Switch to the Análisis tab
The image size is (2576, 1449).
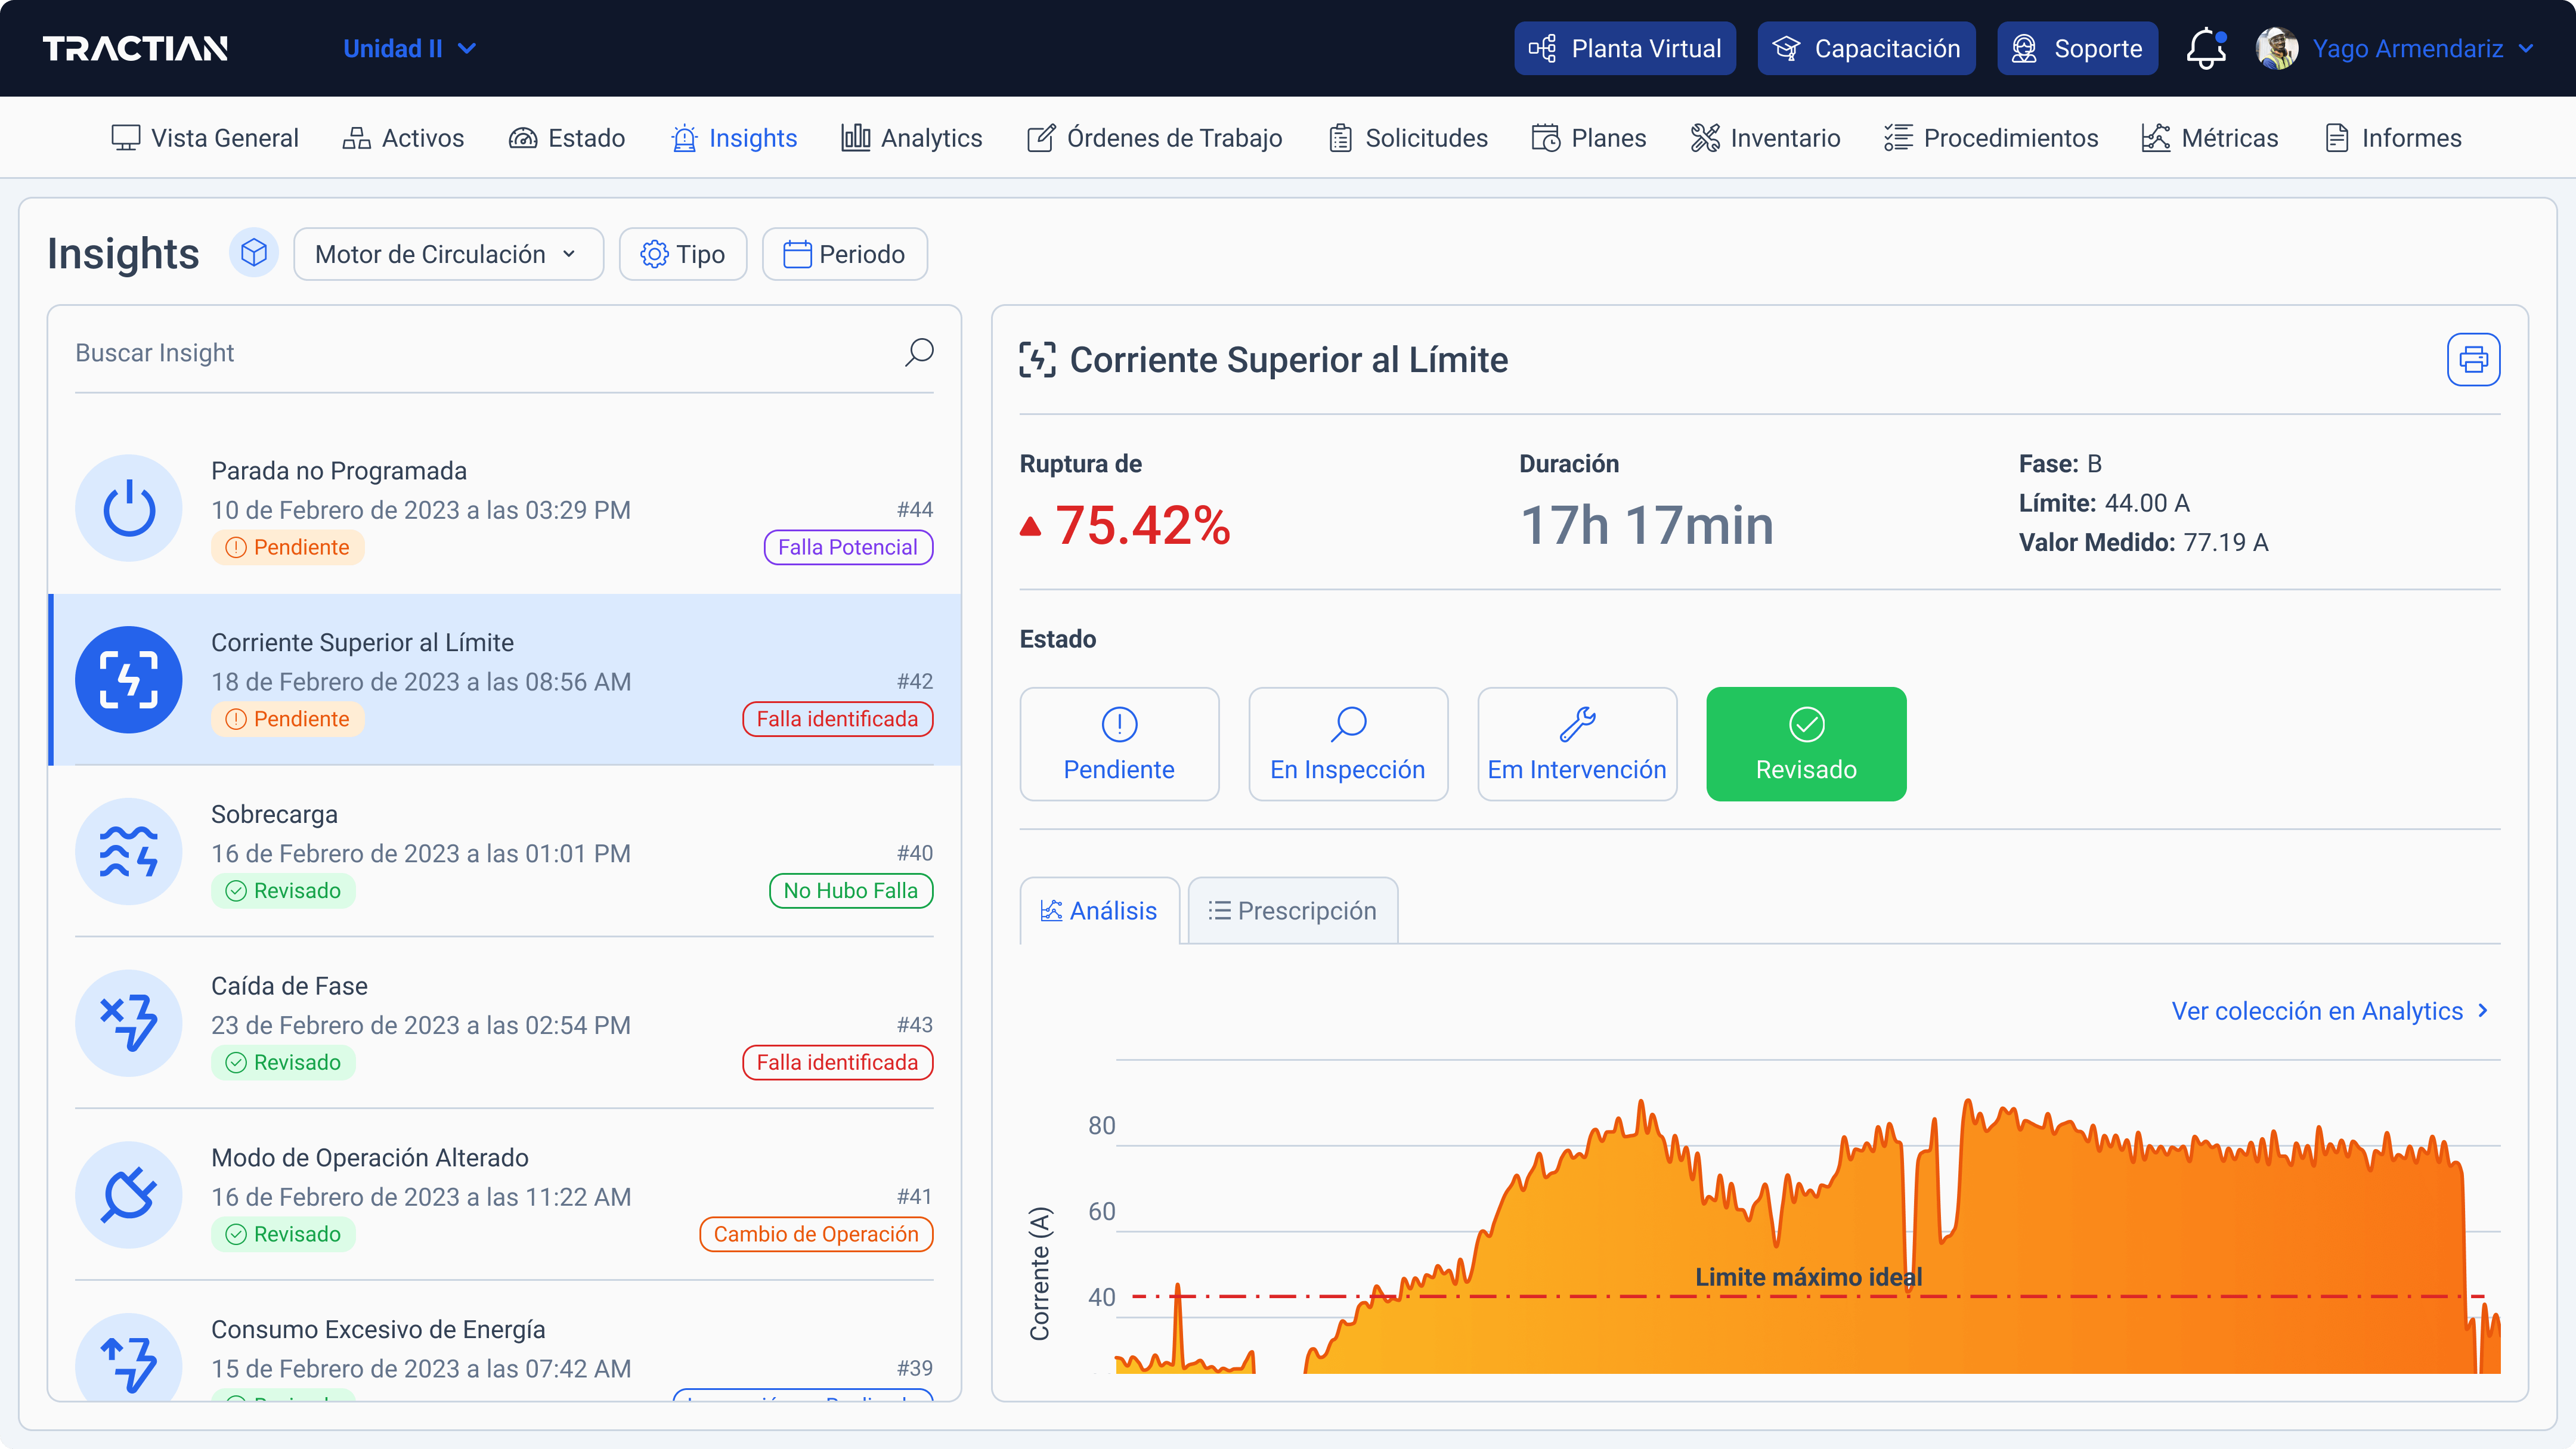(1099, 911)
